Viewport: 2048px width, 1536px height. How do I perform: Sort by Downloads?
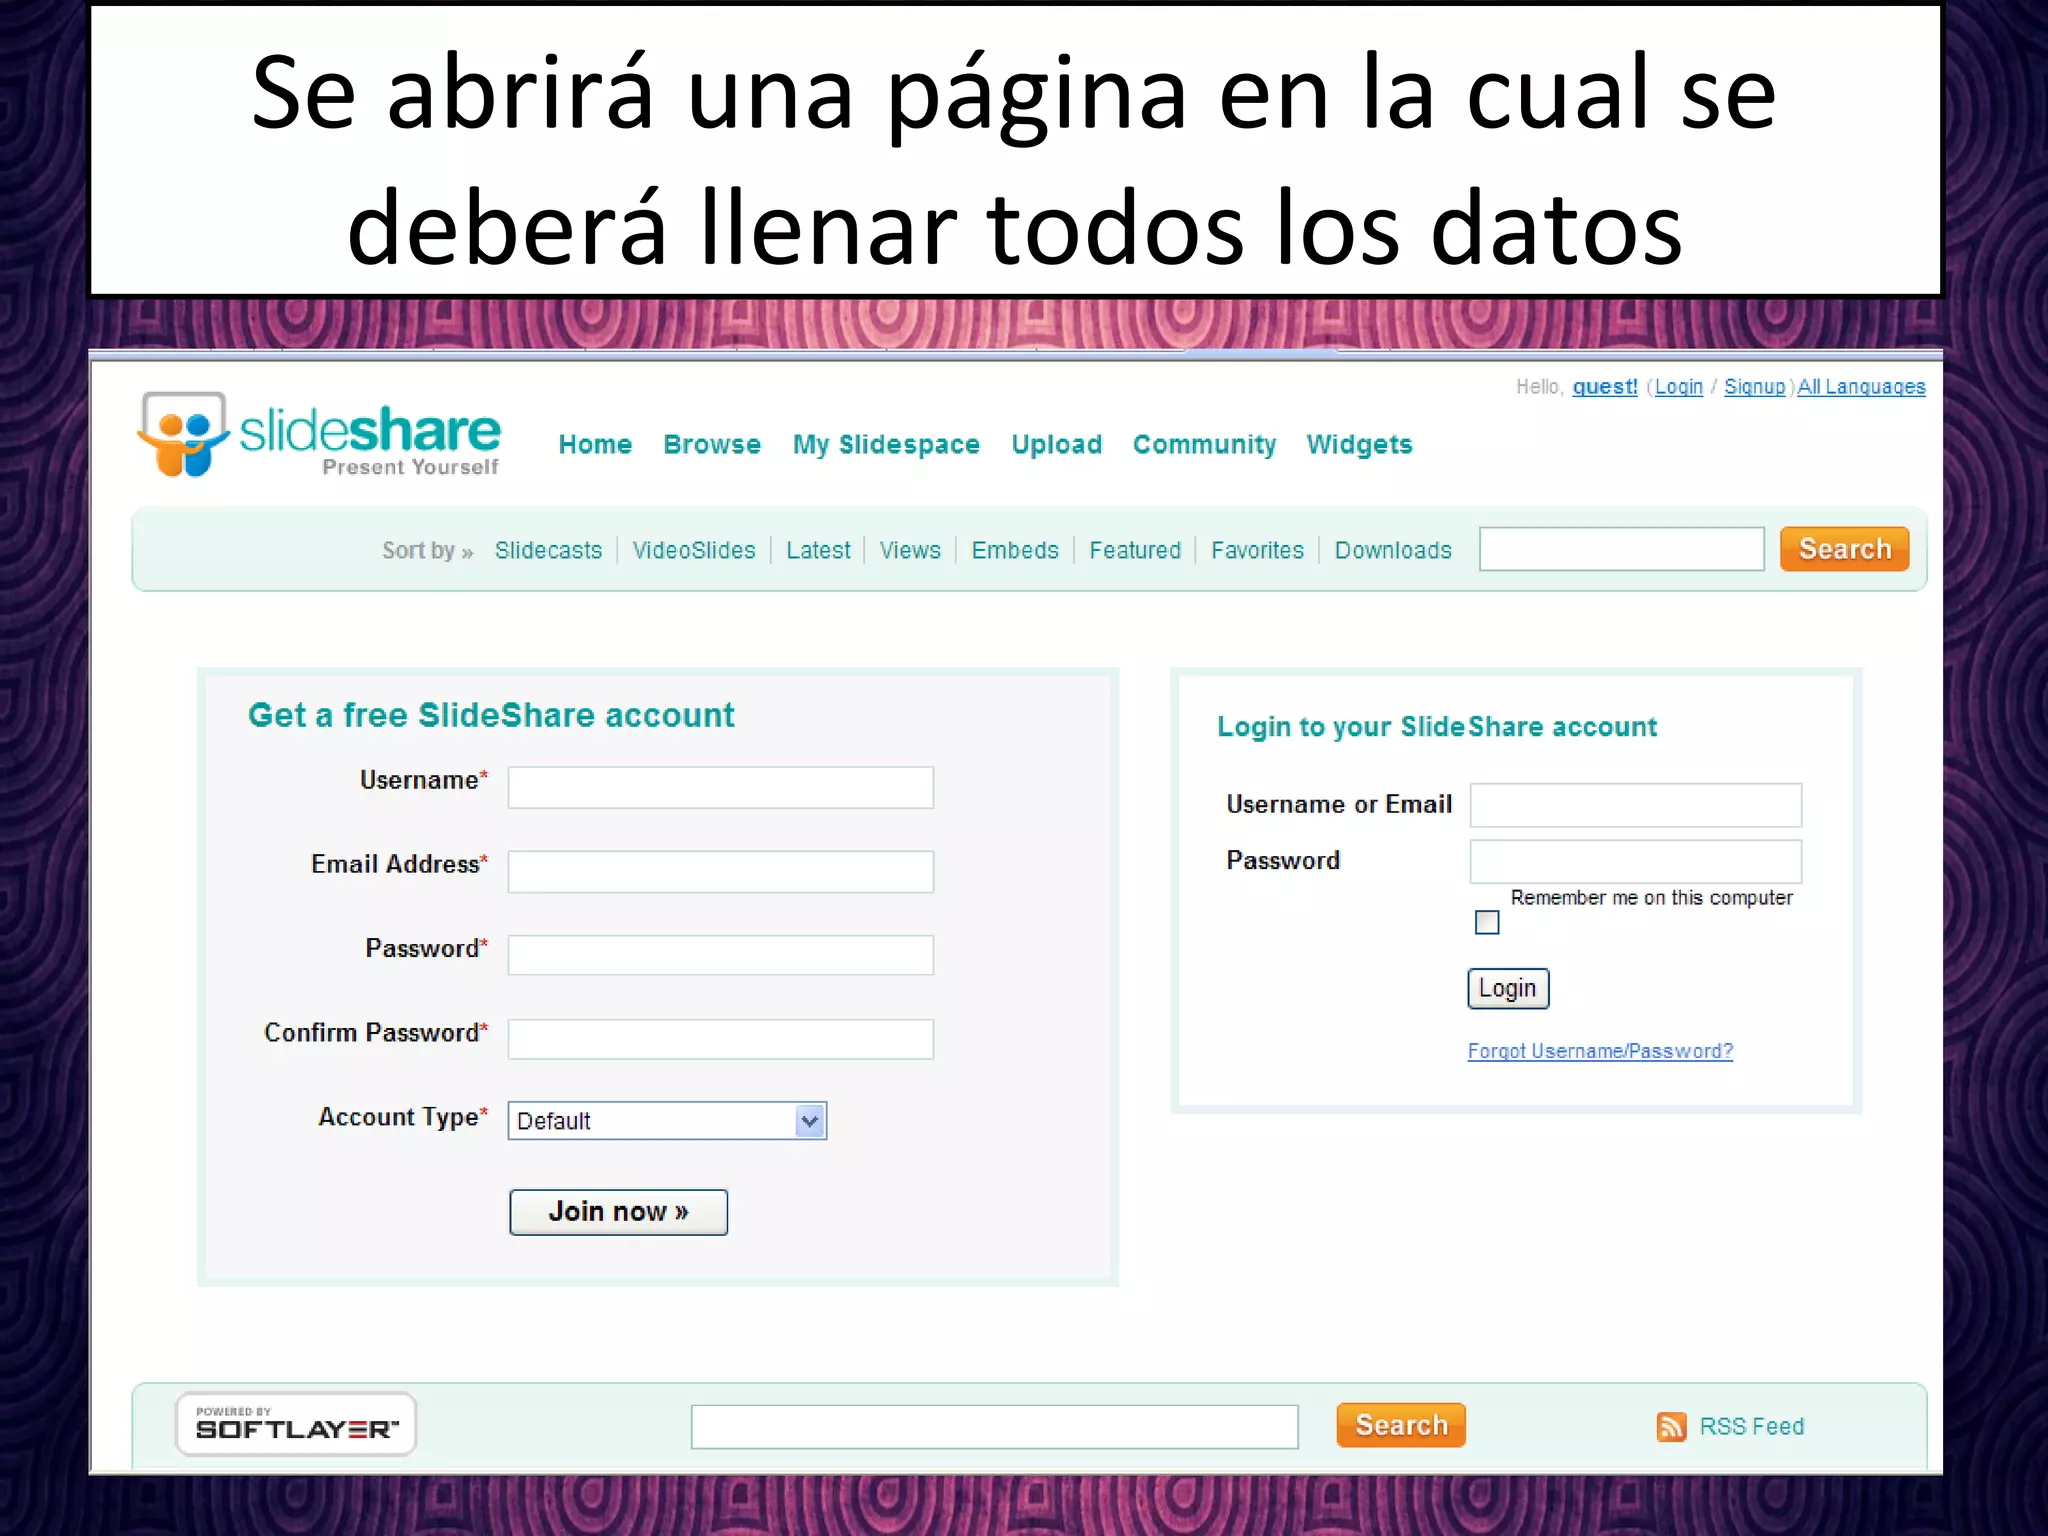pyautogui.click(x=1393, y=550)
